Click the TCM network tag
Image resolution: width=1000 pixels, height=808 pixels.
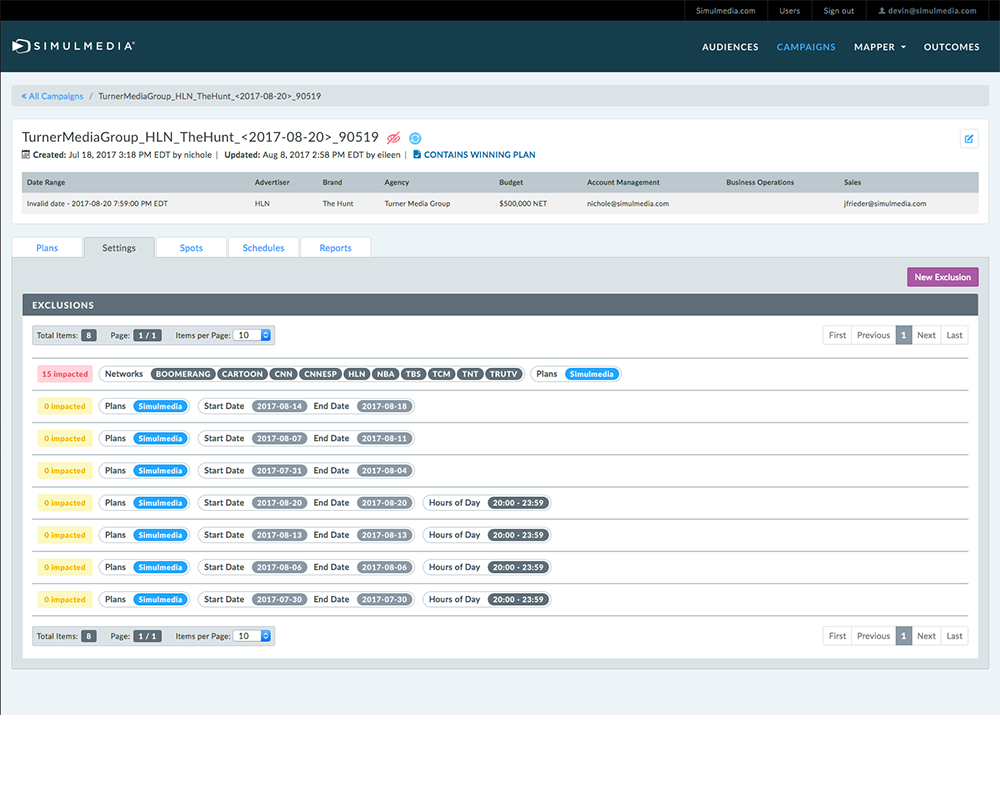(x=441, y=374)
